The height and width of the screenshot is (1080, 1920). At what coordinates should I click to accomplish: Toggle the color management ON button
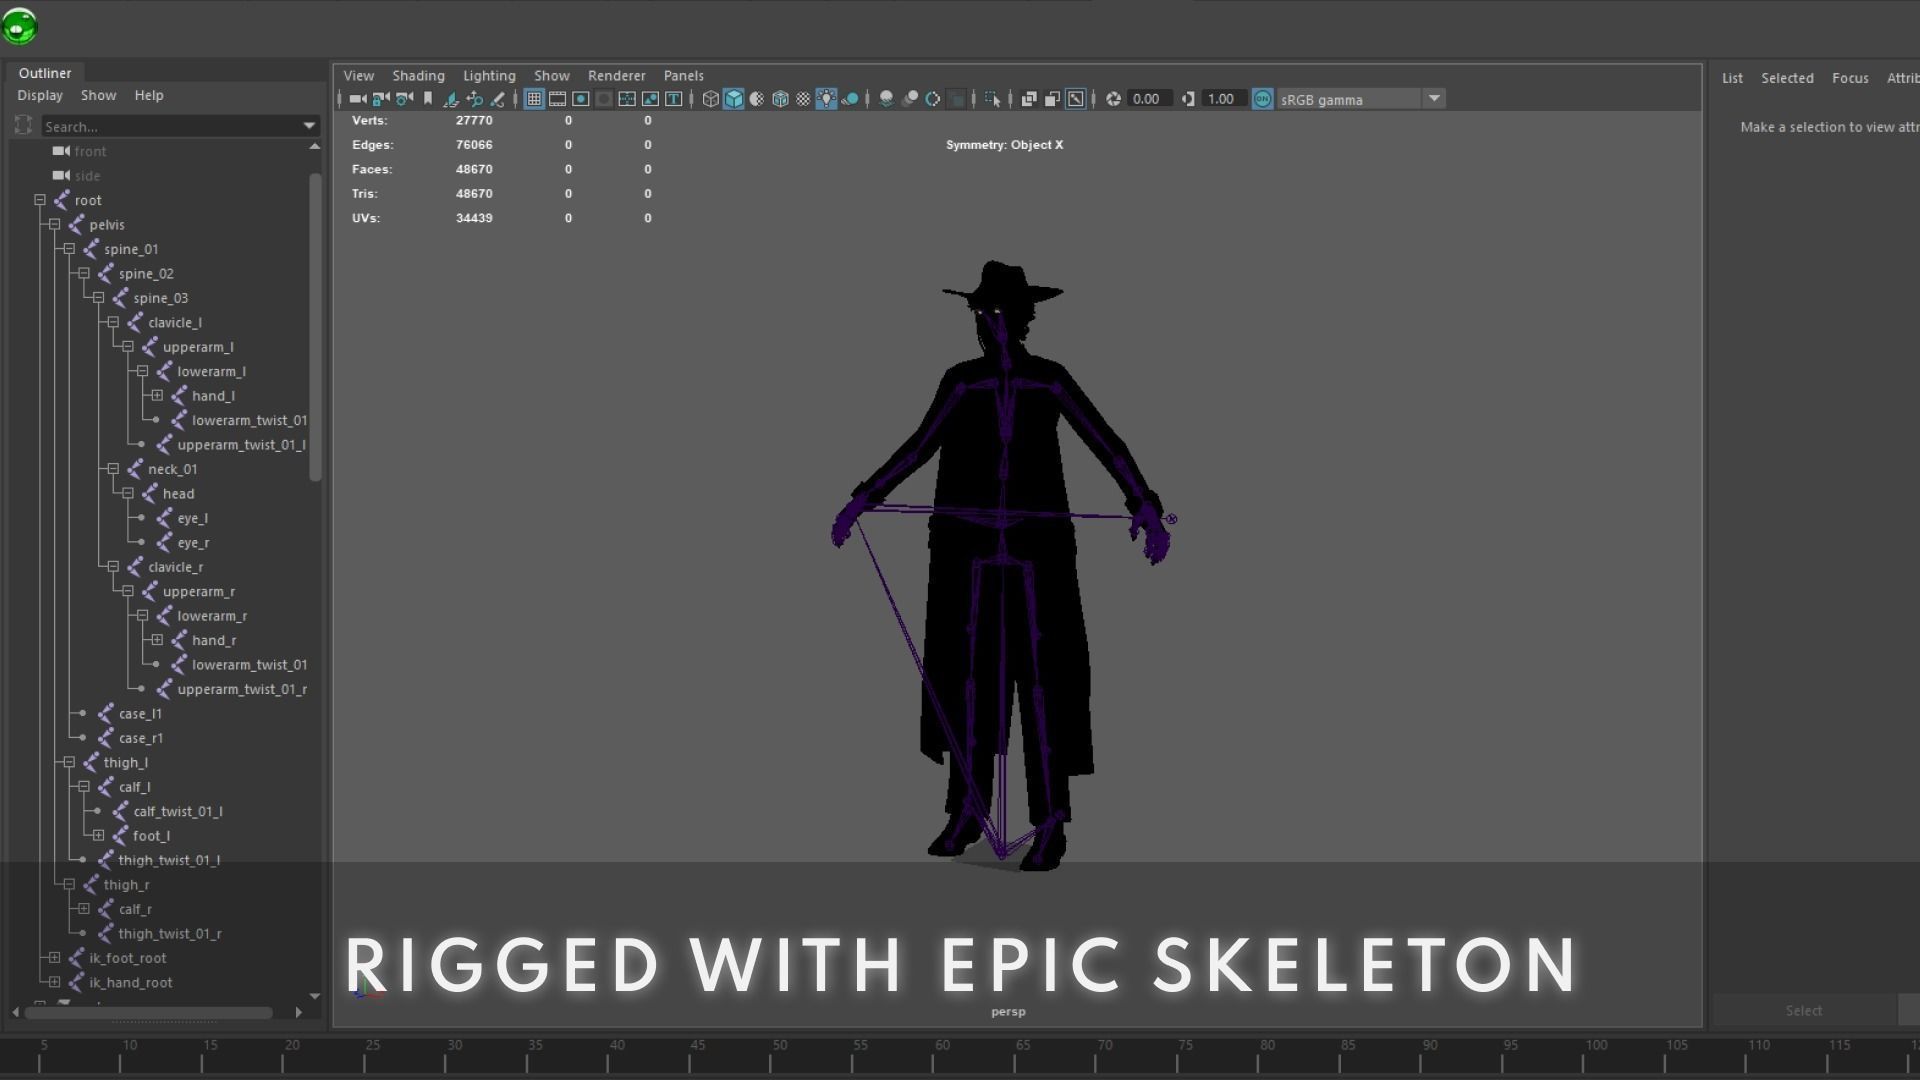tap(1263, 99)
